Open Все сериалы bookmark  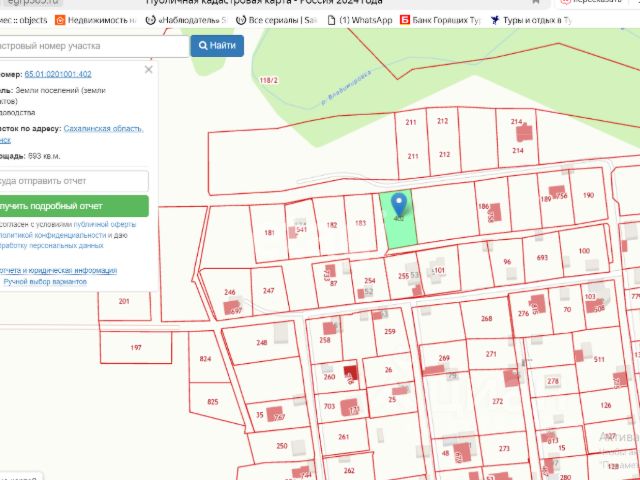(x=277, y=20)
